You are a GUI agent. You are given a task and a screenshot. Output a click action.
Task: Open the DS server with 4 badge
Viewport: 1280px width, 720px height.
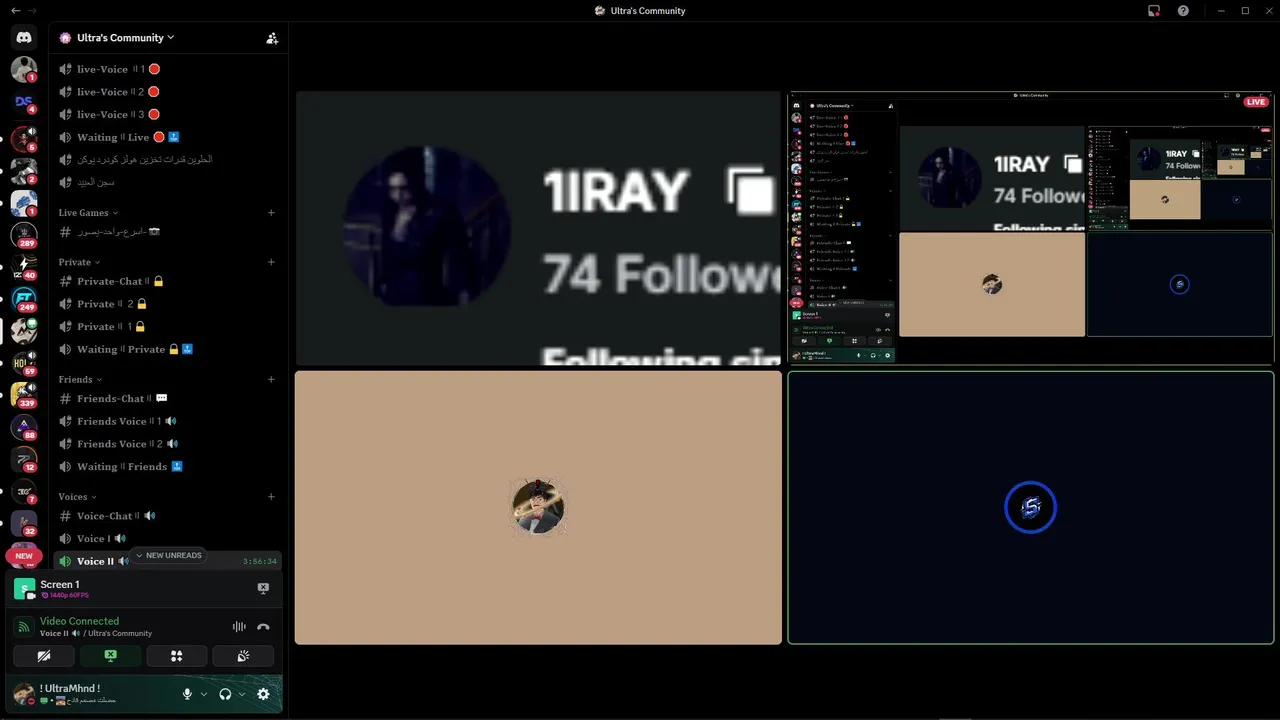tap(24, 102)
